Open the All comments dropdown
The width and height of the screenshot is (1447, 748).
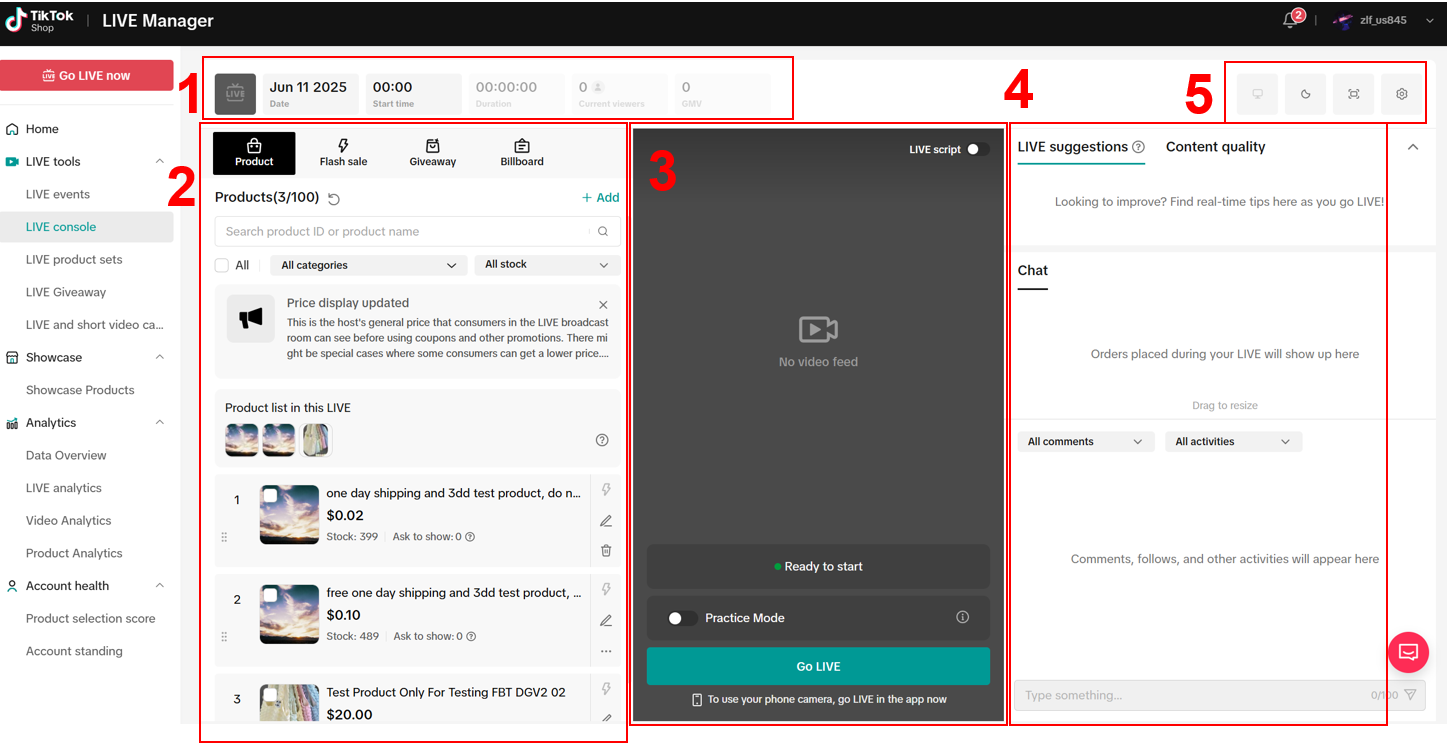coord(1085,441)
